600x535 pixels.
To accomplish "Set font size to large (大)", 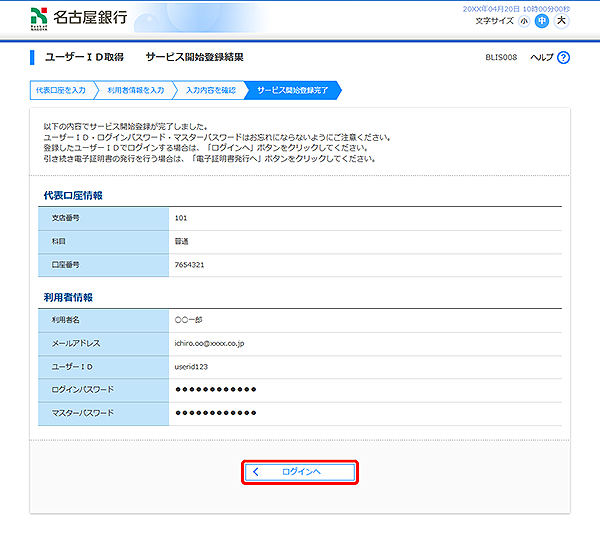I will pyautogui.click(x=561, y=21).
